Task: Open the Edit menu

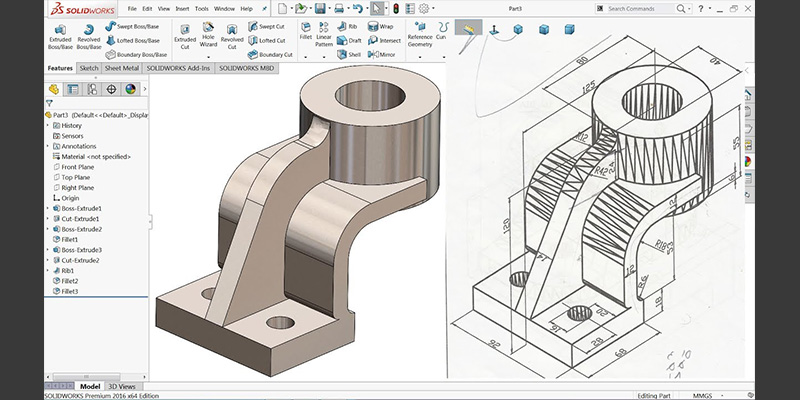Action: (147, 9)
